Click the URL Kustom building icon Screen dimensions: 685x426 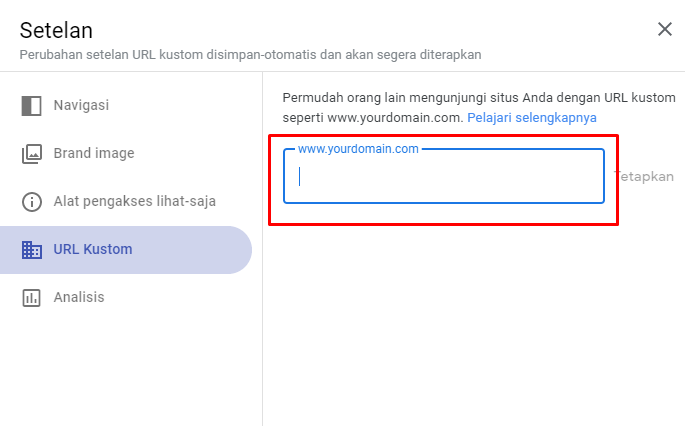(32, 250)
